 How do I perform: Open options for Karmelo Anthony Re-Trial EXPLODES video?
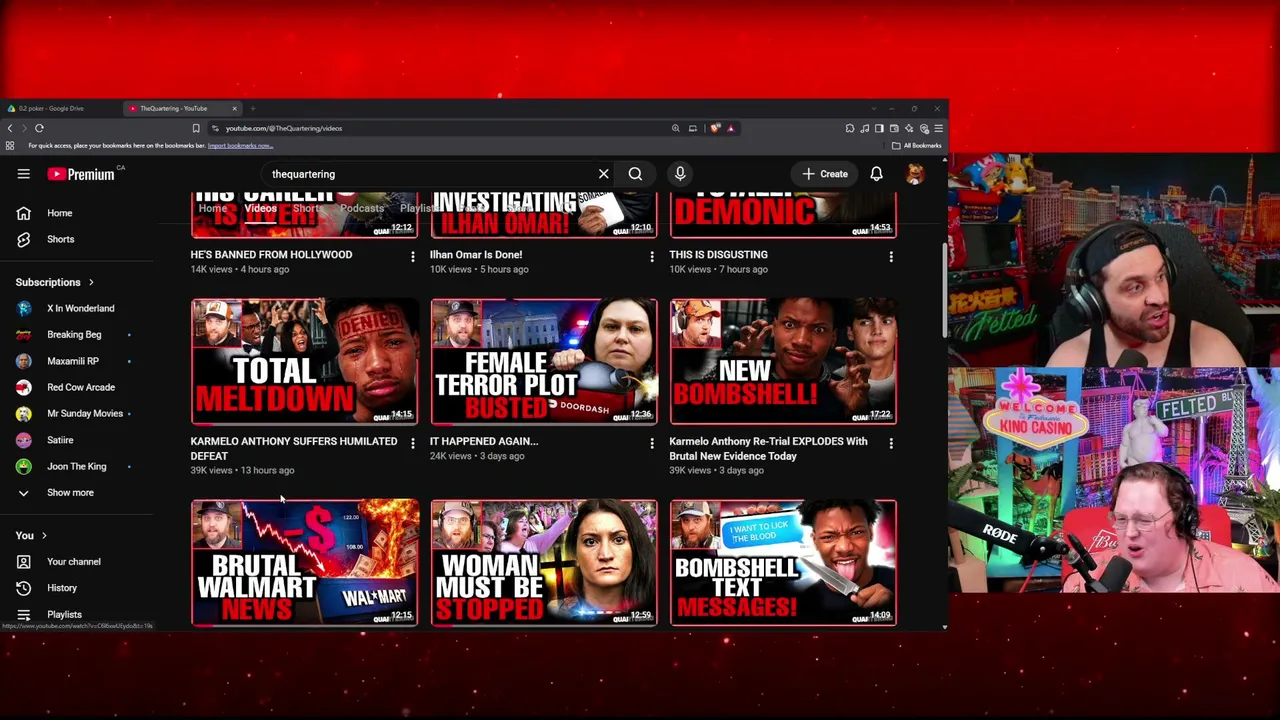(891, 443)
